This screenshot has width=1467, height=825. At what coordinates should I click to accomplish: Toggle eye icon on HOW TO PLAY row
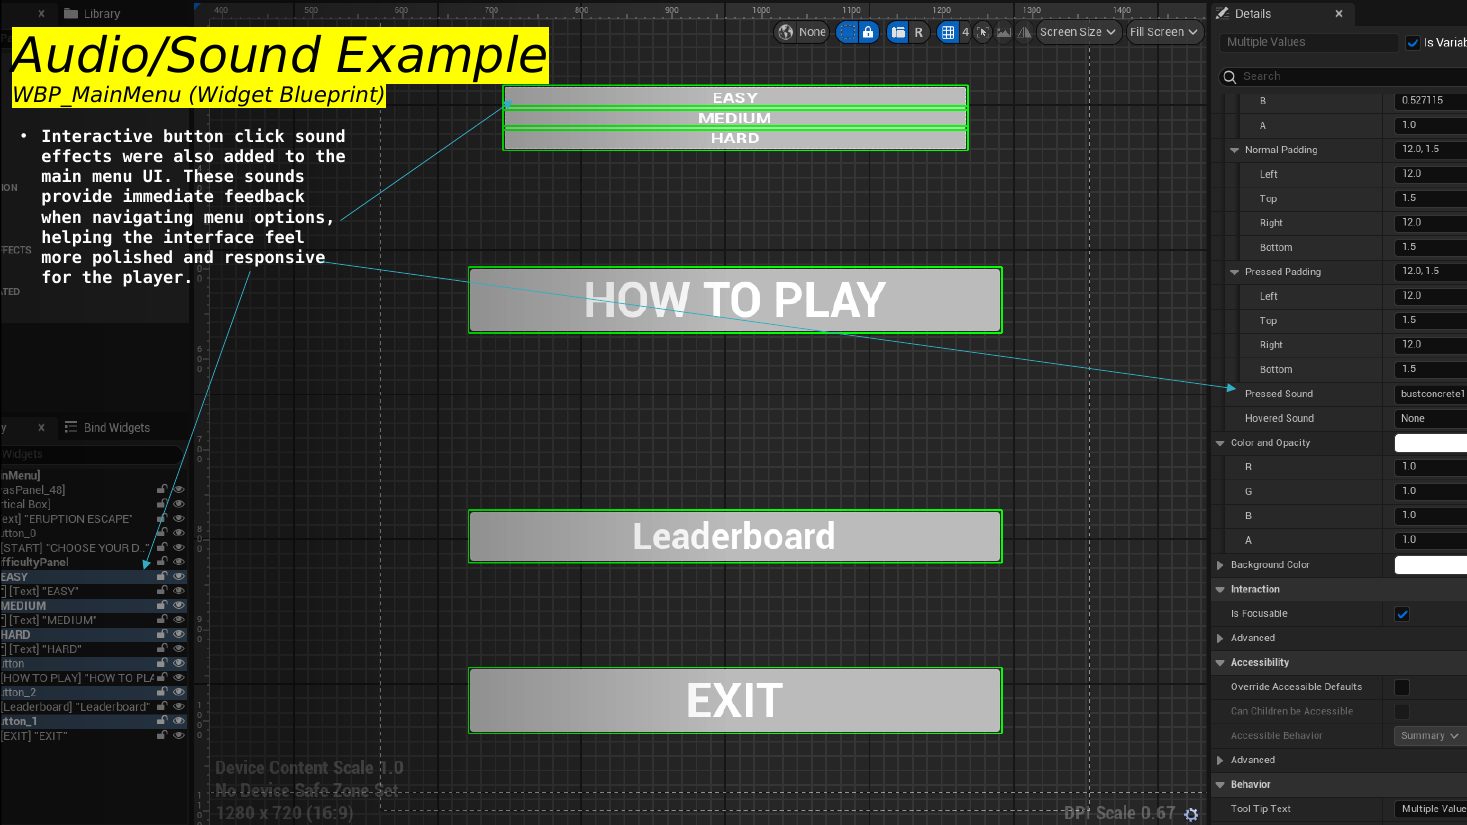tap(179, 677)
